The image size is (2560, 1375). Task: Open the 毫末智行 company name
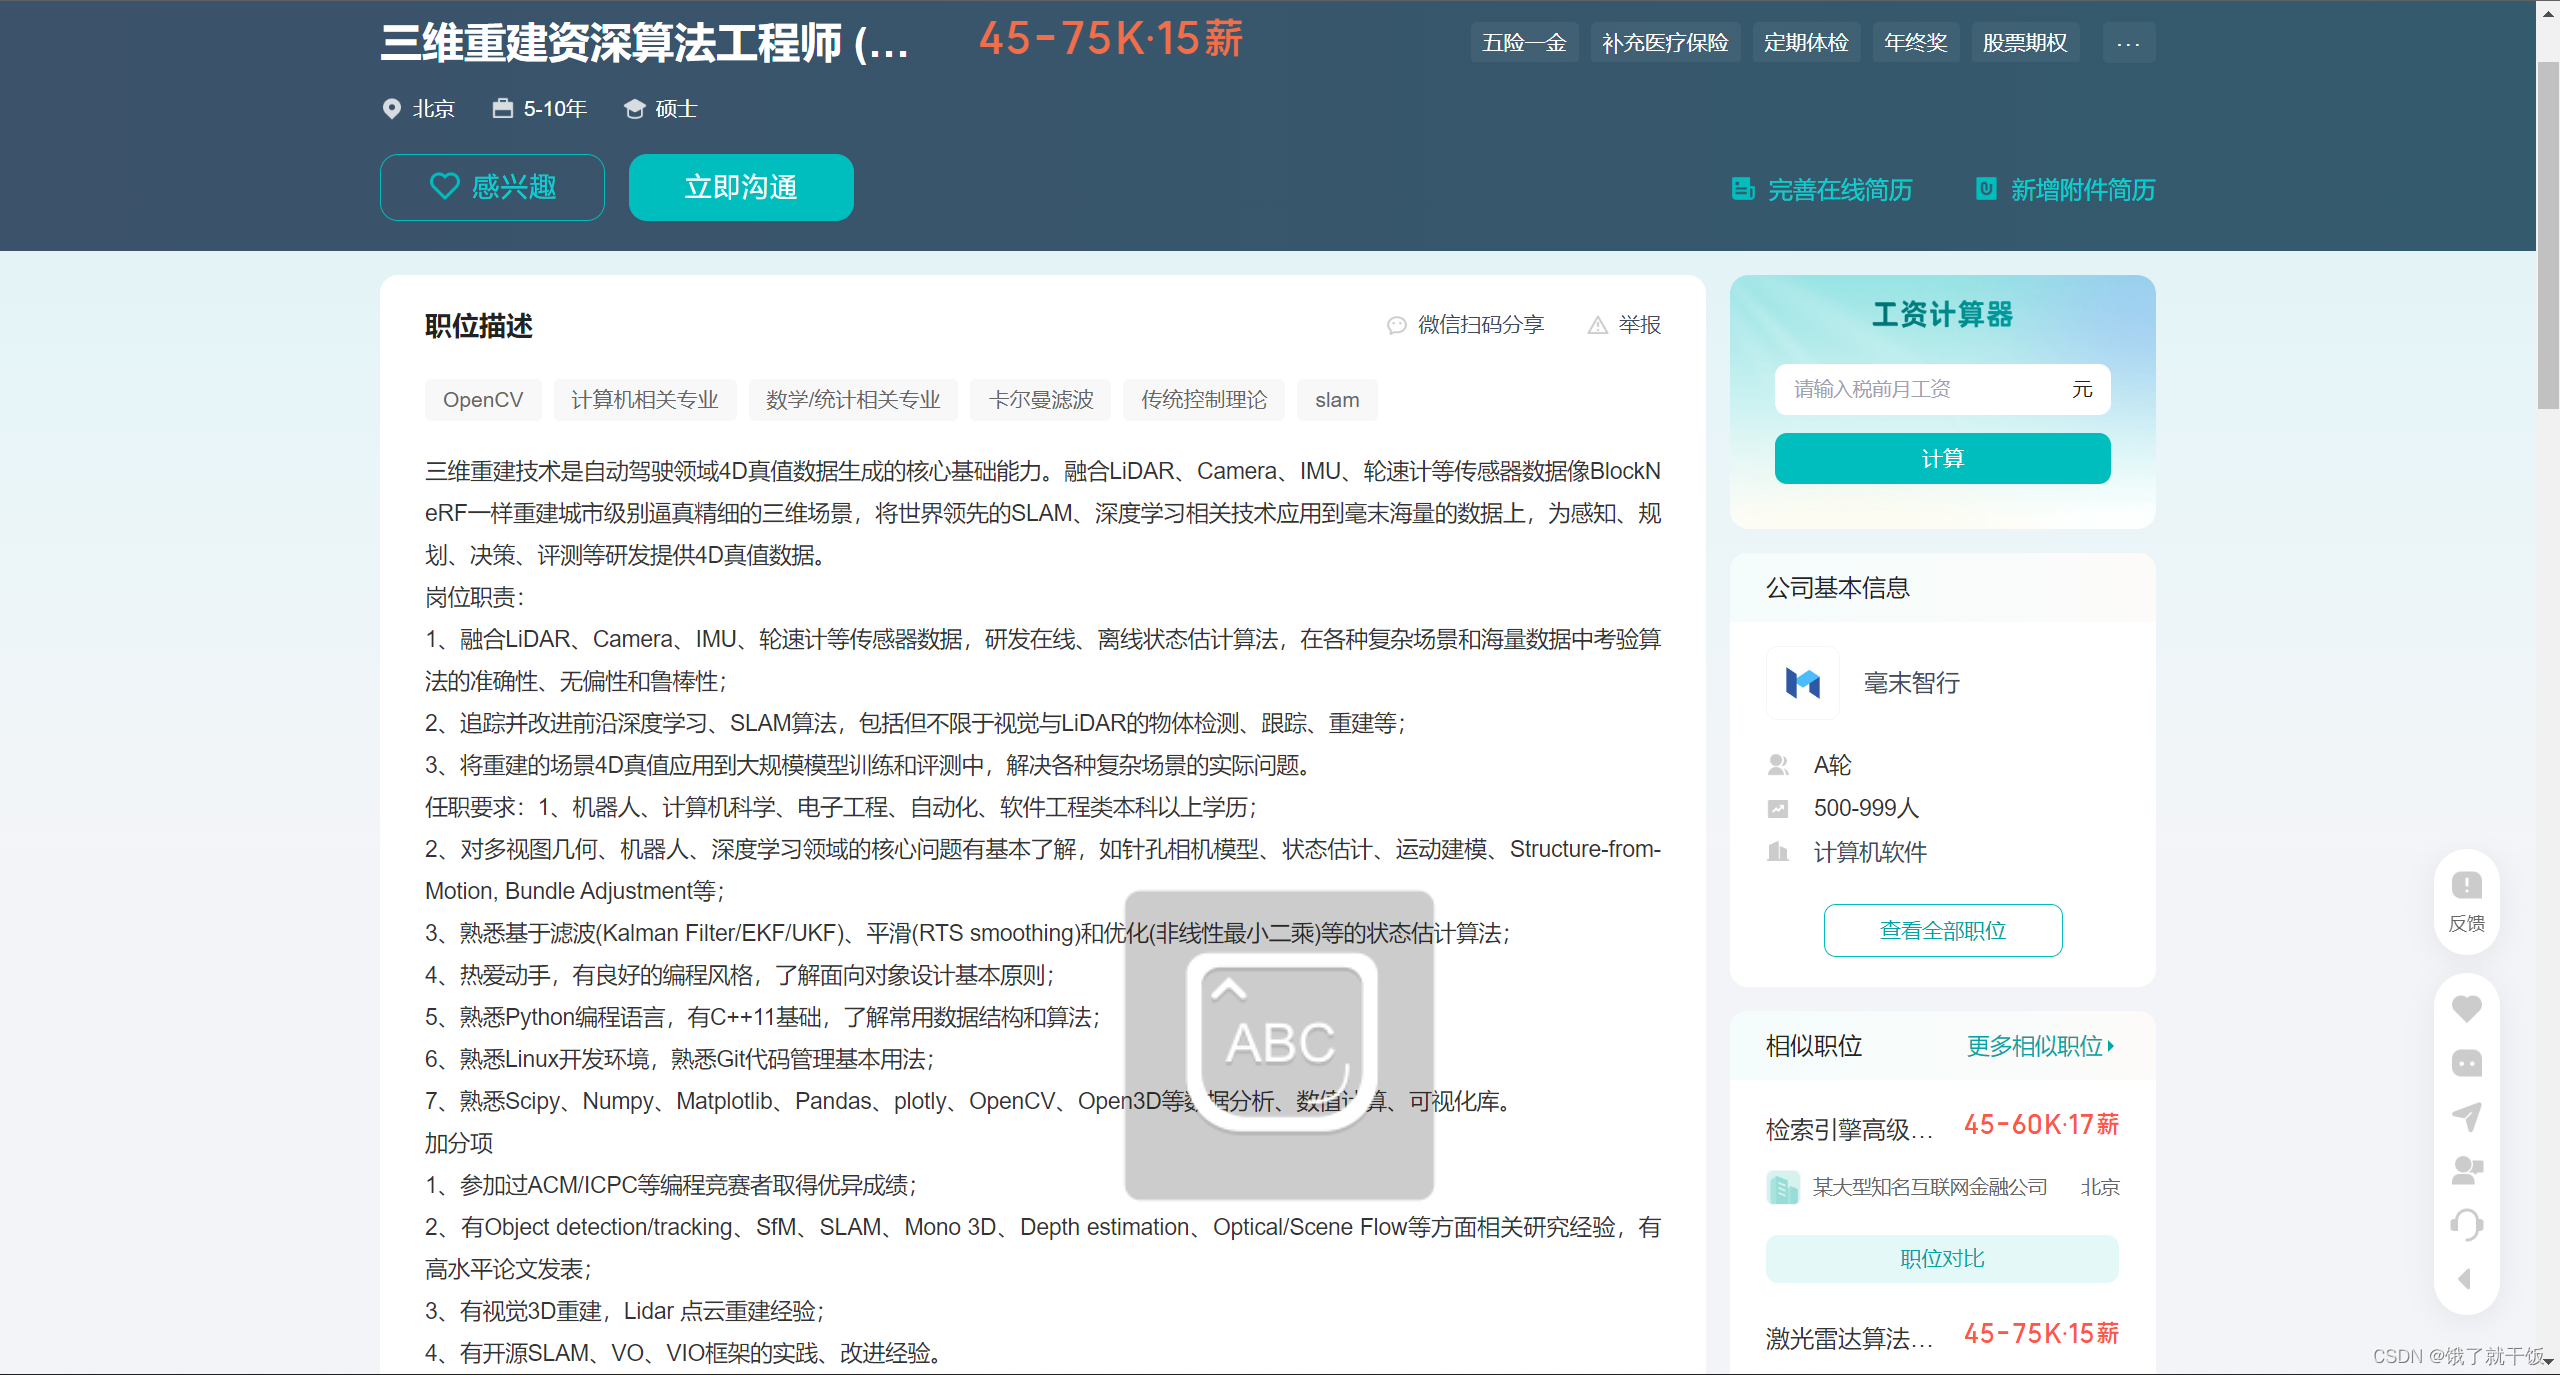[x=1911, y=683]
